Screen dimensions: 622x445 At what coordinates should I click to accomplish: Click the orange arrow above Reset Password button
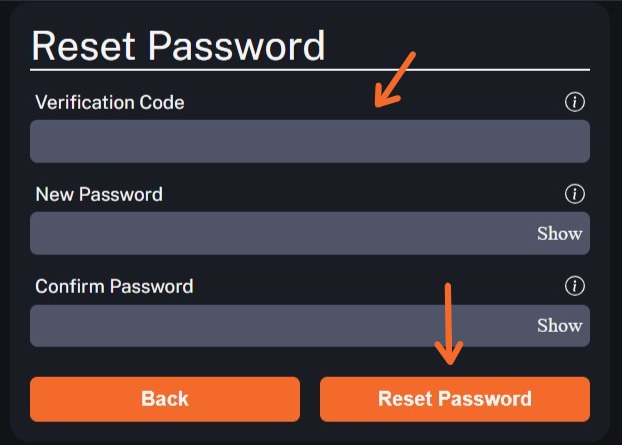click(449, 324)
